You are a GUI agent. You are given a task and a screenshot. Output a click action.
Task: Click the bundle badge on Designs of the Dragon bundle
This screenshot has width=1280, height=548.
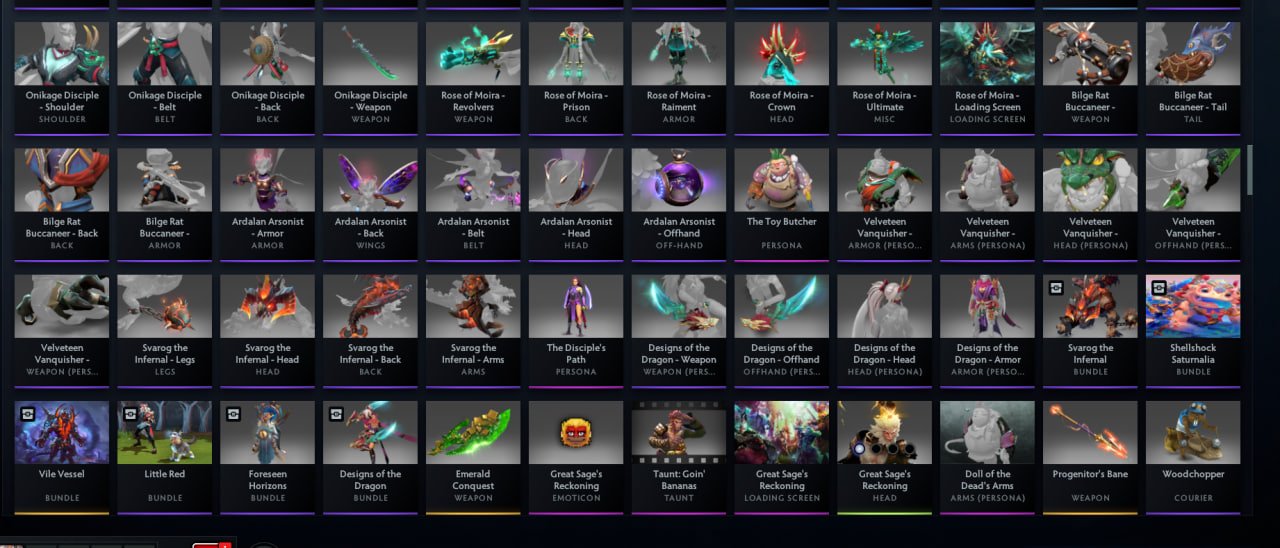[x=336, y=414]
